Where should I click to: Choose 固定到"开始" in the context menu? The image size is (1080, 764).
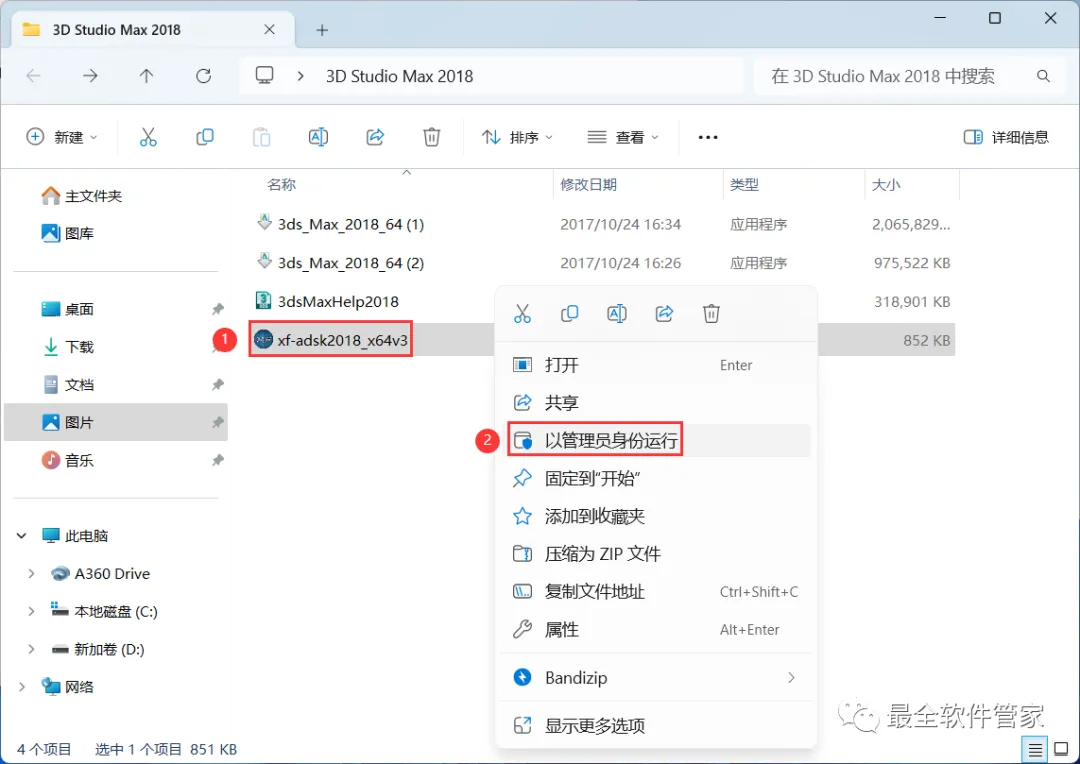coord(655,478)
